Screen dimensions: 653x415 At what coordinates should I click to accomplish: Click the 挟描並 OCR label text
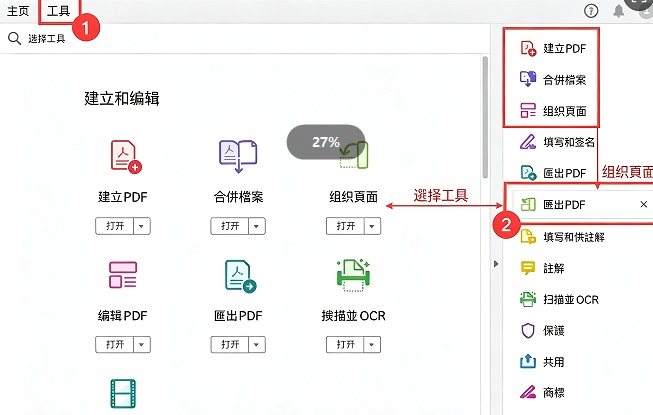[x=354, y=316]
